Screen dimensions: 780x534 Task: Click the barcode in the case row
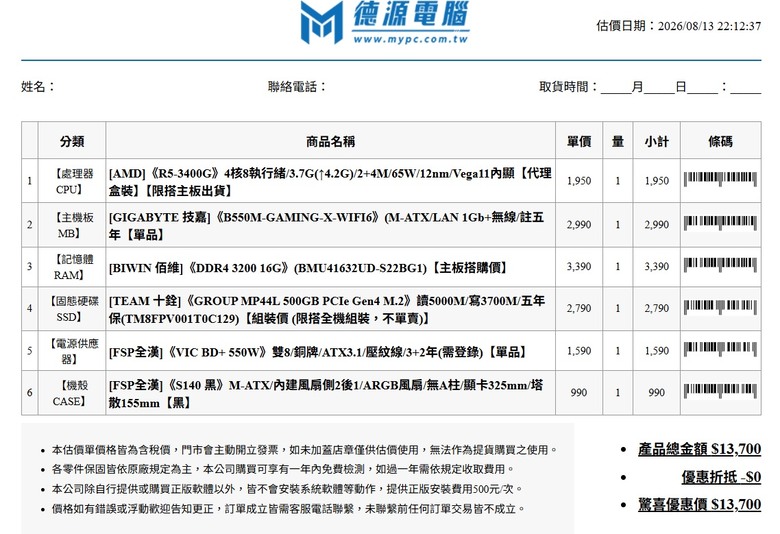[x=720, y=391]
